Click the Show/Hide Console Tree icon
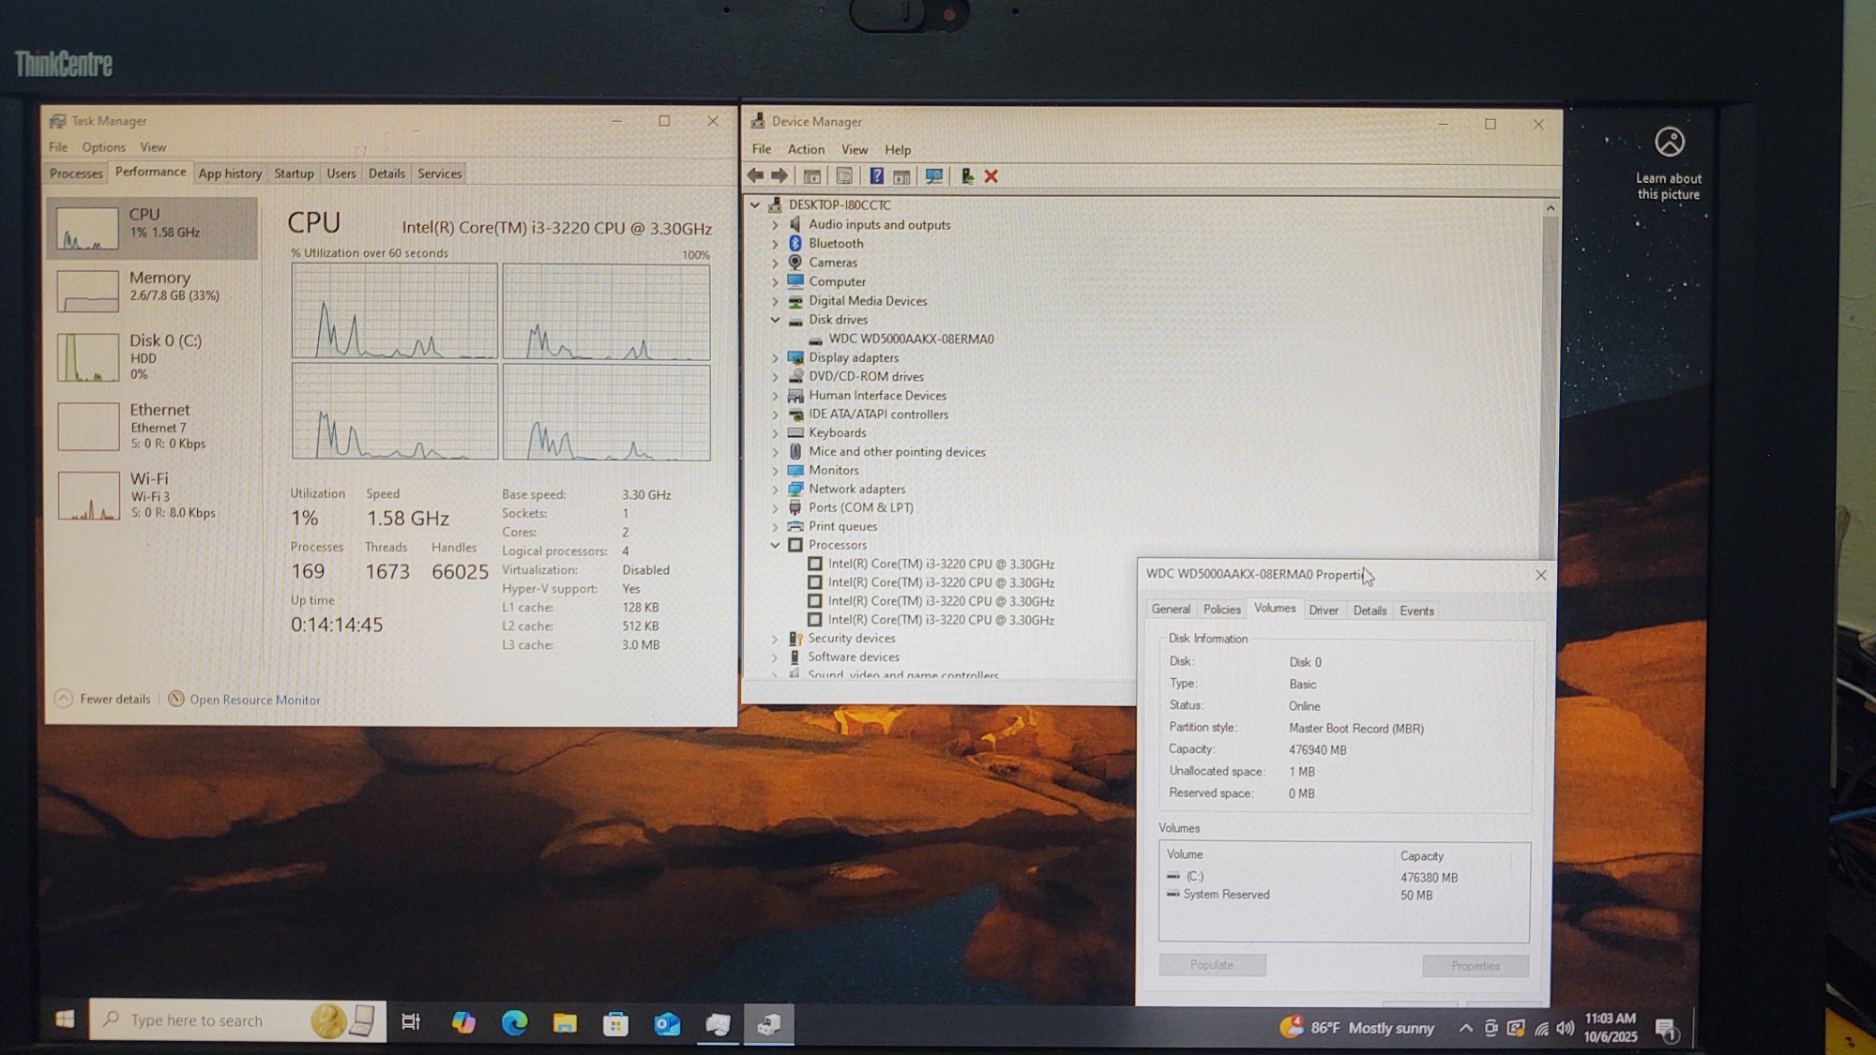The image size is (1876, 1055). [x=812, y=176]
